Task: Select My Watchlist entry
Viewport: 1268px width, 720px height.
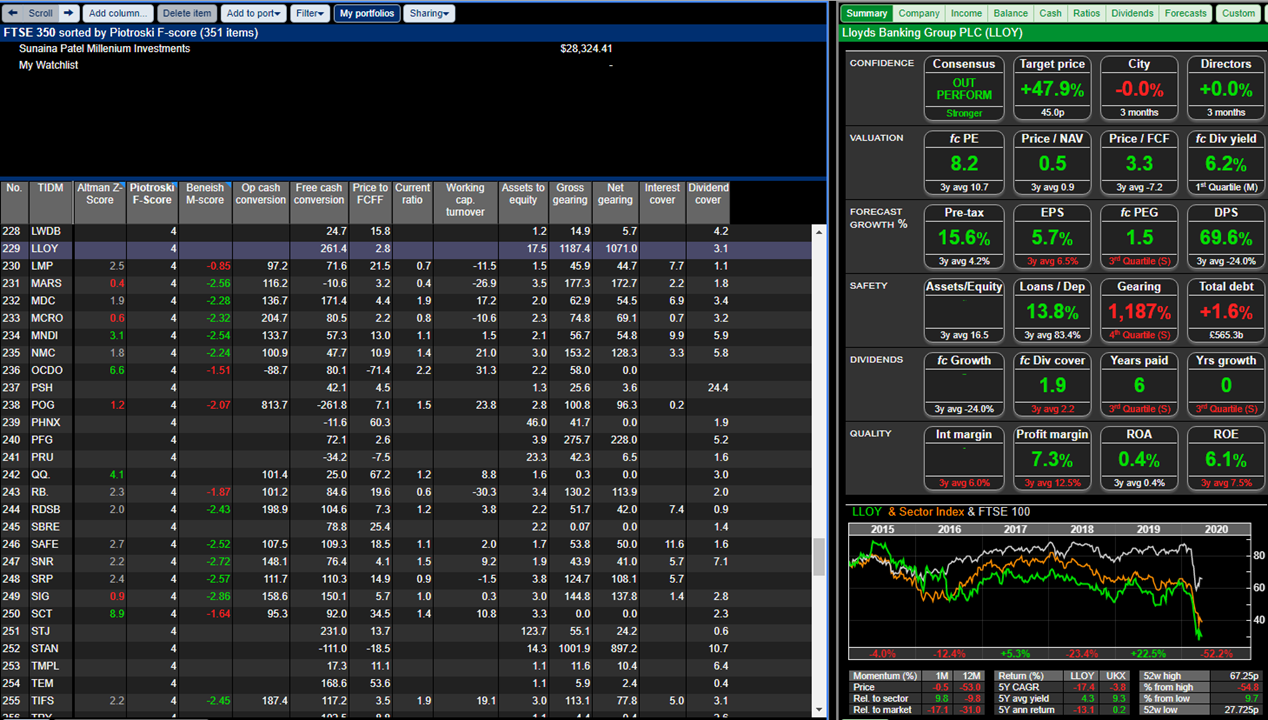Action: click(x=48, y=65)
